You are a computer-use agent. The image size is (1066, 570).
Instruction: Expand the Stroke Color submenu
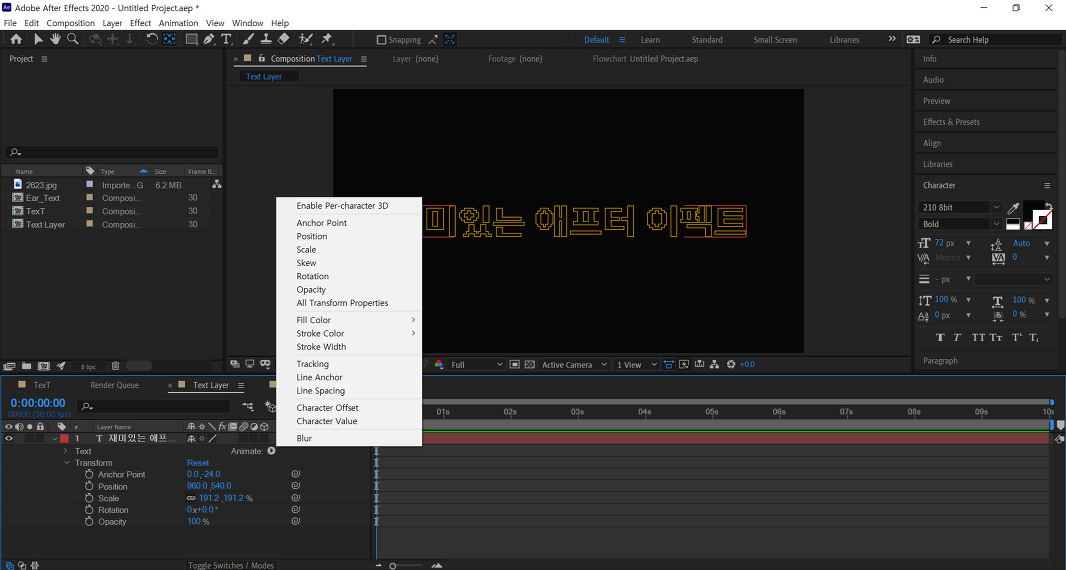tap(349, 333)
